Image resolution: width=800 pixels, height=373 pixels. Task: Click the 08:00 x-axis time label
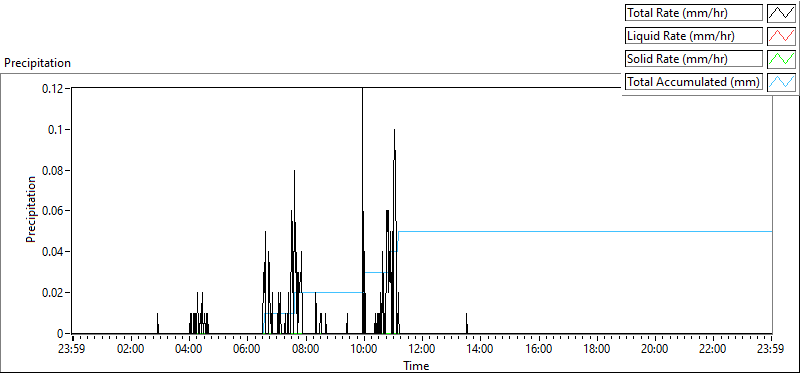306,349
